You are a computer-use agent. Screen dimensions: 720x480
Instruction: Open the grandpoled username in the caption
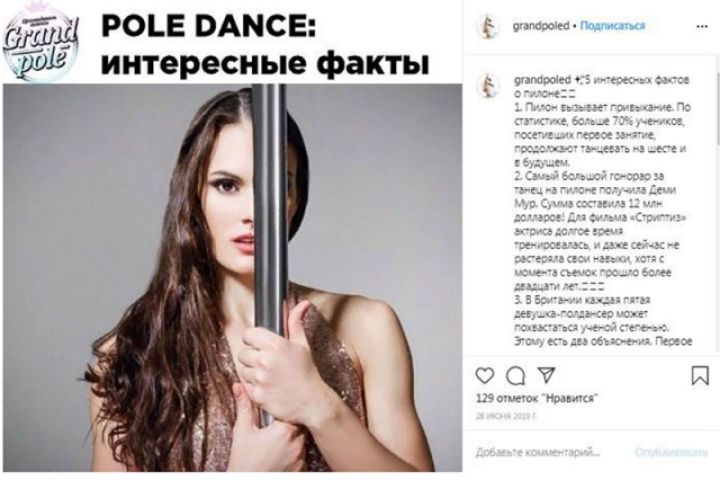(542, 80)
